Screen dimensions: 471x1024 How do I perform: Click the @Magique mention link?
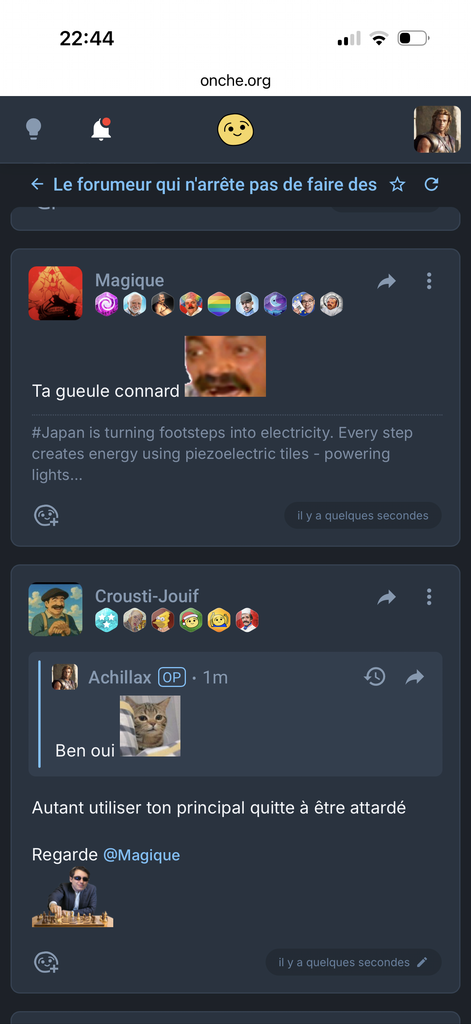[141, 855]
